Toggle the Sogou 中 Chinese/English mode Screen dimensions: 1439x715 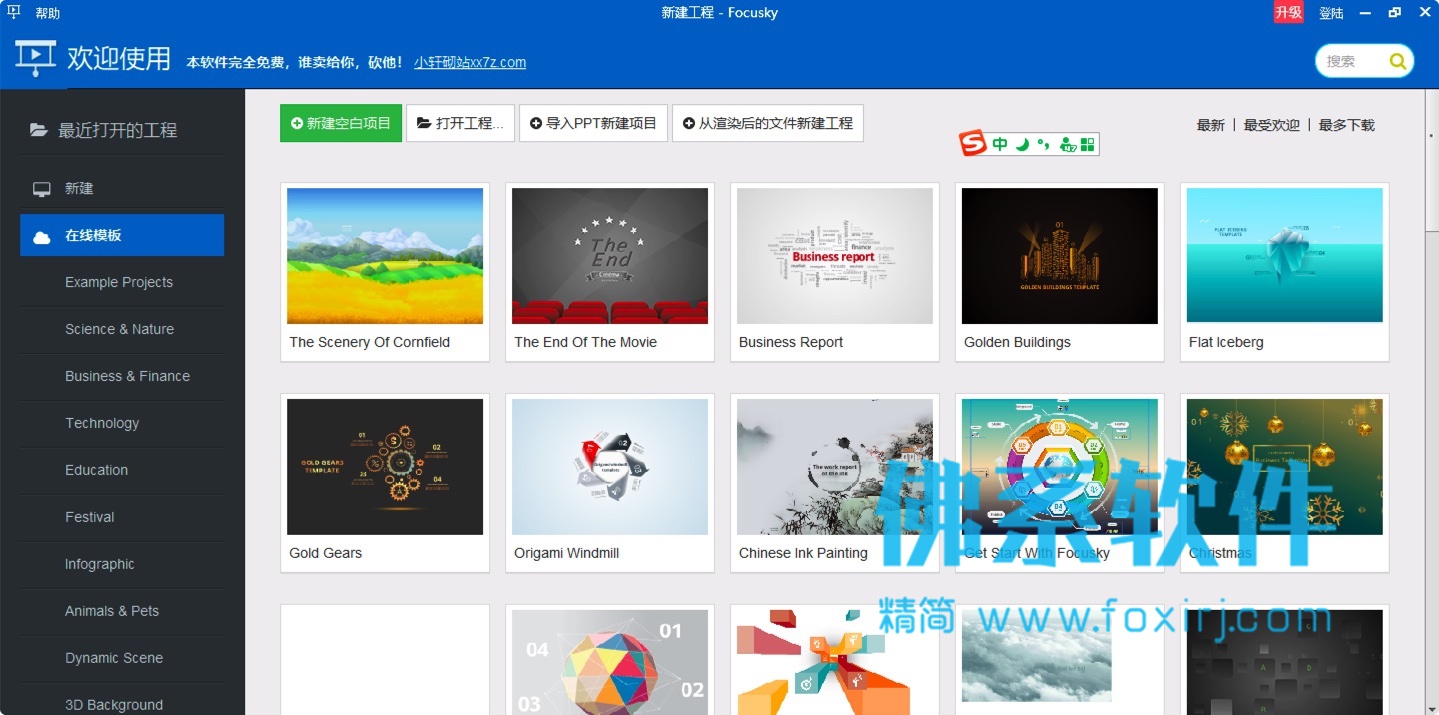[x=1000, y=144]
